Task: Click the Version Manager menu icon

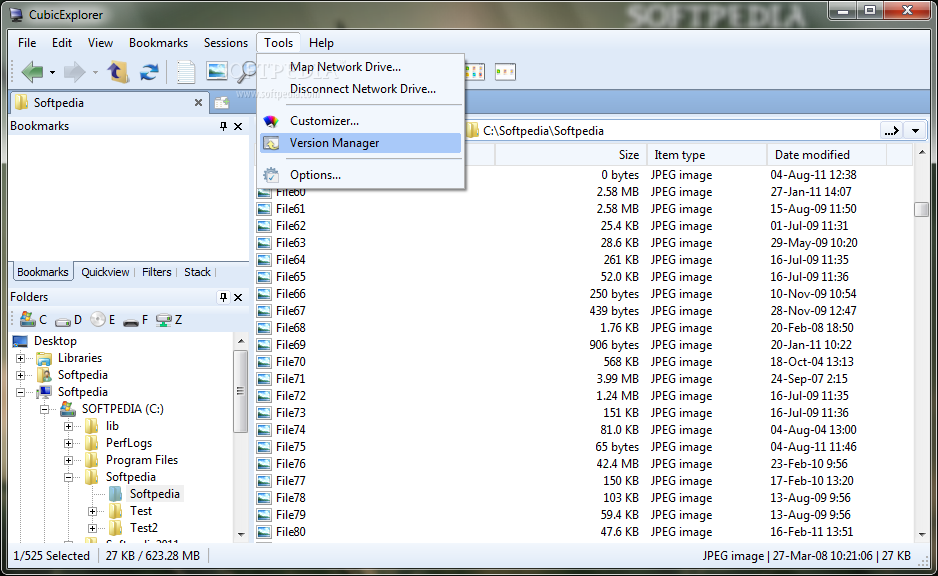Action: (271, 144)
